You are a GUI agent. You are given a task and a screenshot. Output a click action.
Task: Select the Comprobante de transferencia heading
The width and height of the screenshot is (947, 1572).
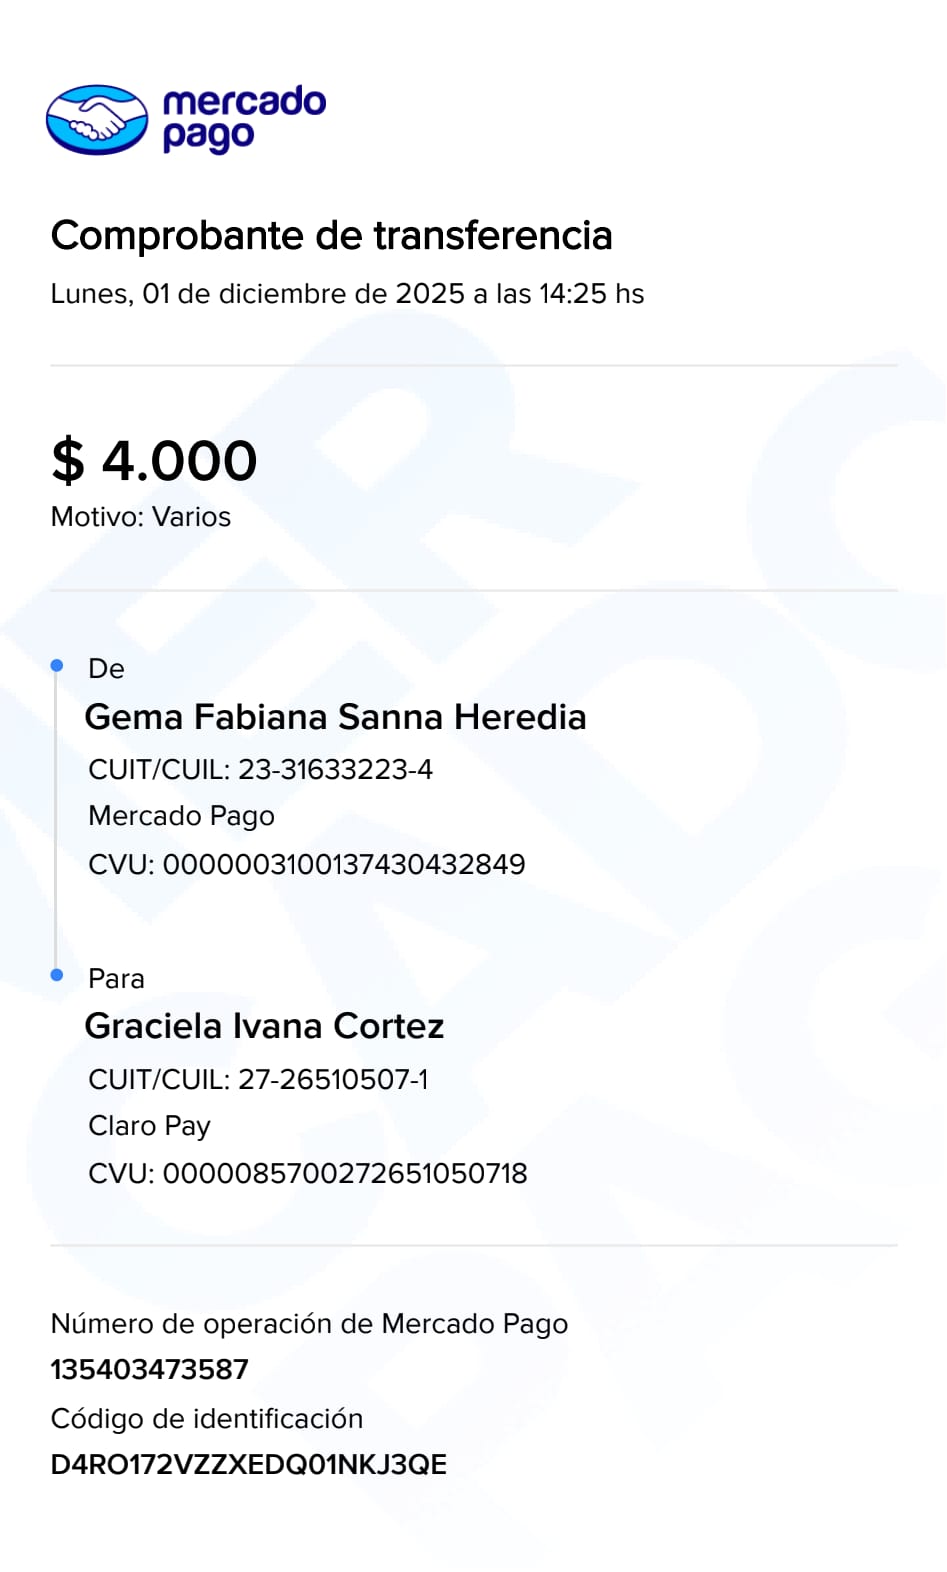[331, 236]
